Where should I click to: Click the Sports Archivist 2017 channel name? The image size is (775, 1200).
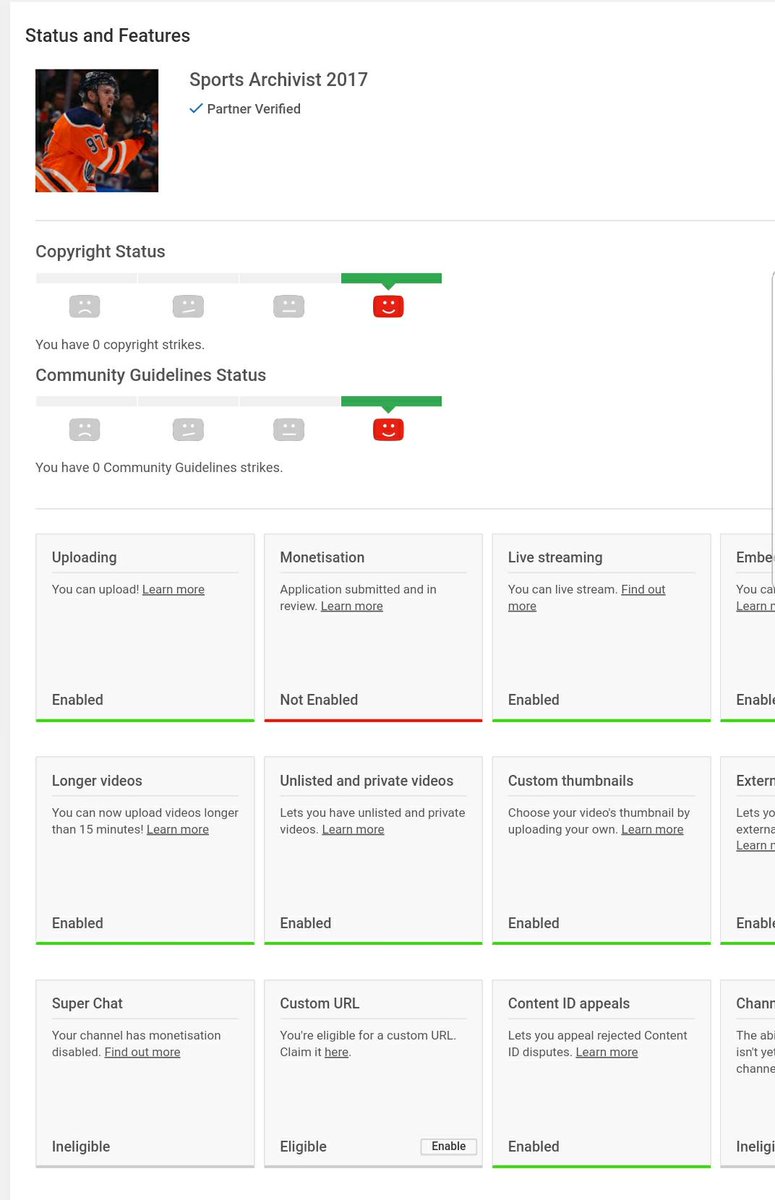coord(279,80)
